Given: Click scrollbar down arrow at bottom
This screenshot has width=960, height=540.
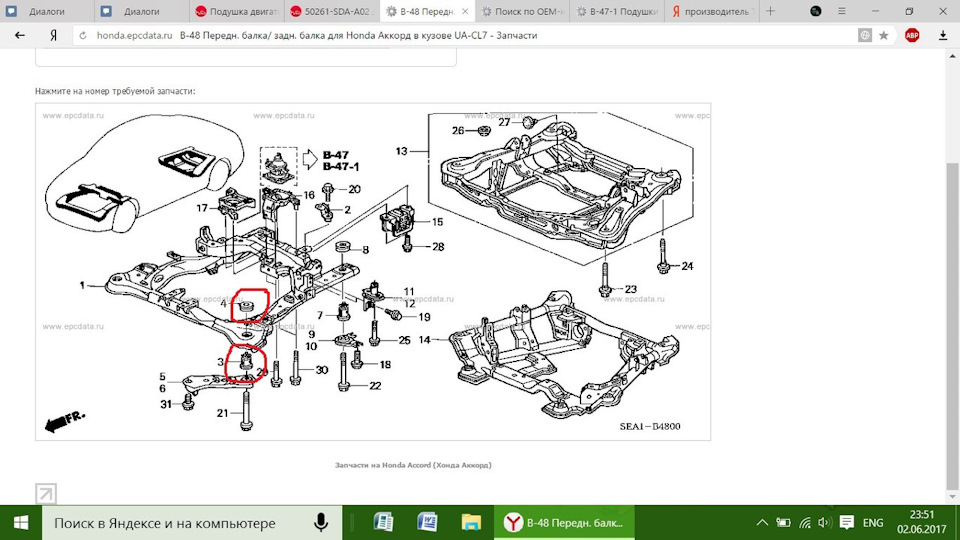Looking at the screenshot, I should coord(952,497).
